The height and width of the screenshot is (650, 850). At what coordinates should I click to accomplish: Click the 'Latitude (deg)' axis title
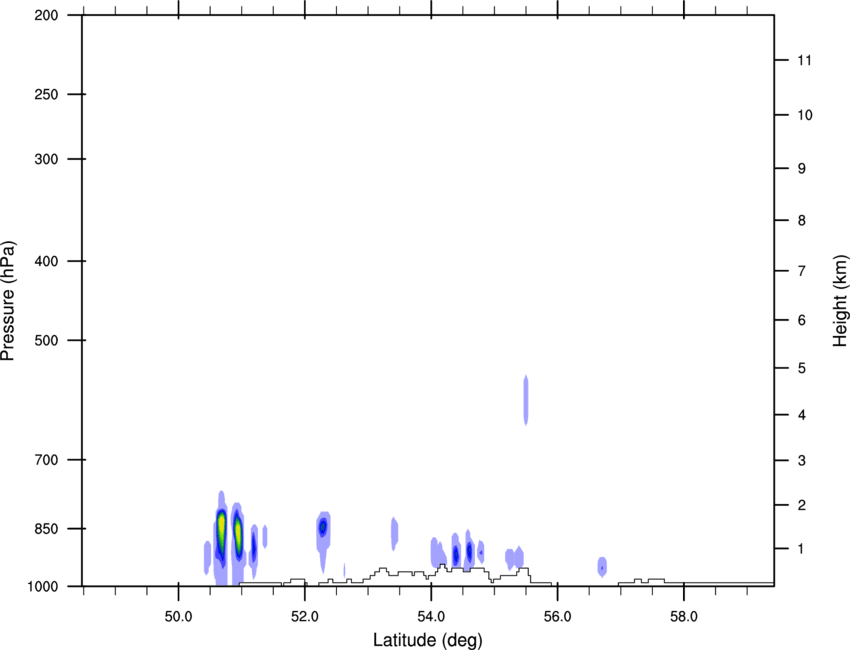pyautogui.click(x=427, y=640)
